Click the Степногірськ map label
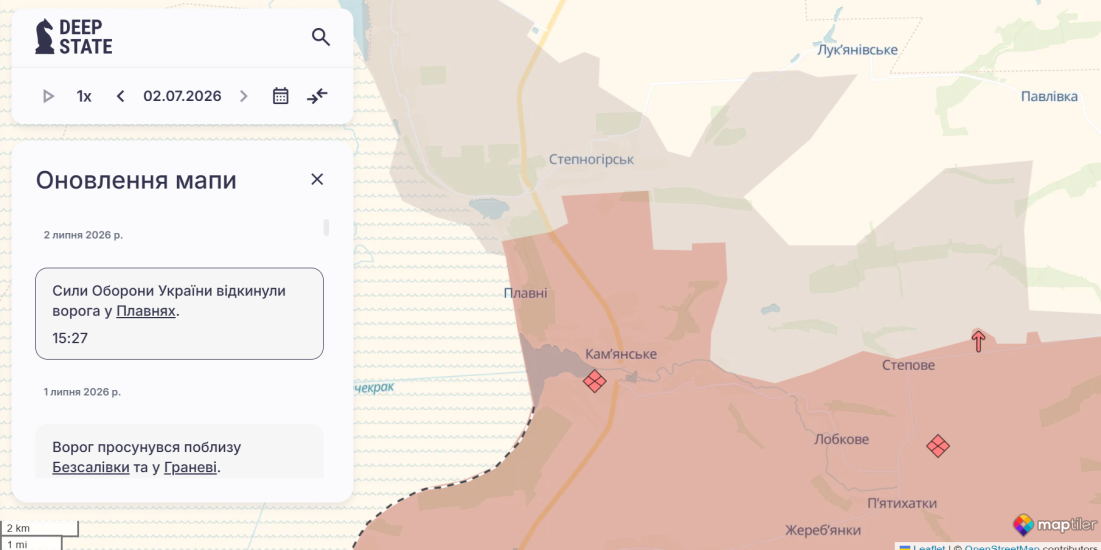The width and height of the screenshot is (1101, 550). coord(591,159)
